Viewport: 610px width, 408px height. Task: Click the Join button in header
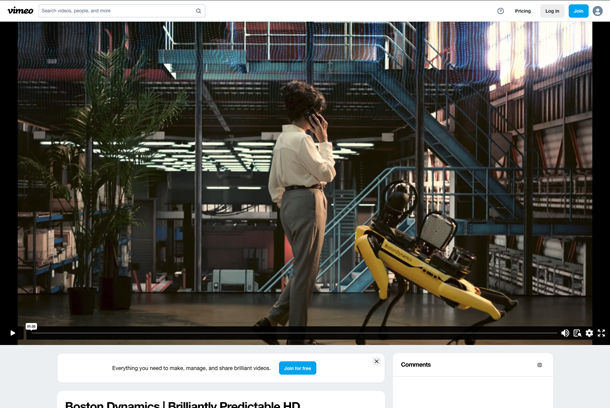tap(578, 11)
